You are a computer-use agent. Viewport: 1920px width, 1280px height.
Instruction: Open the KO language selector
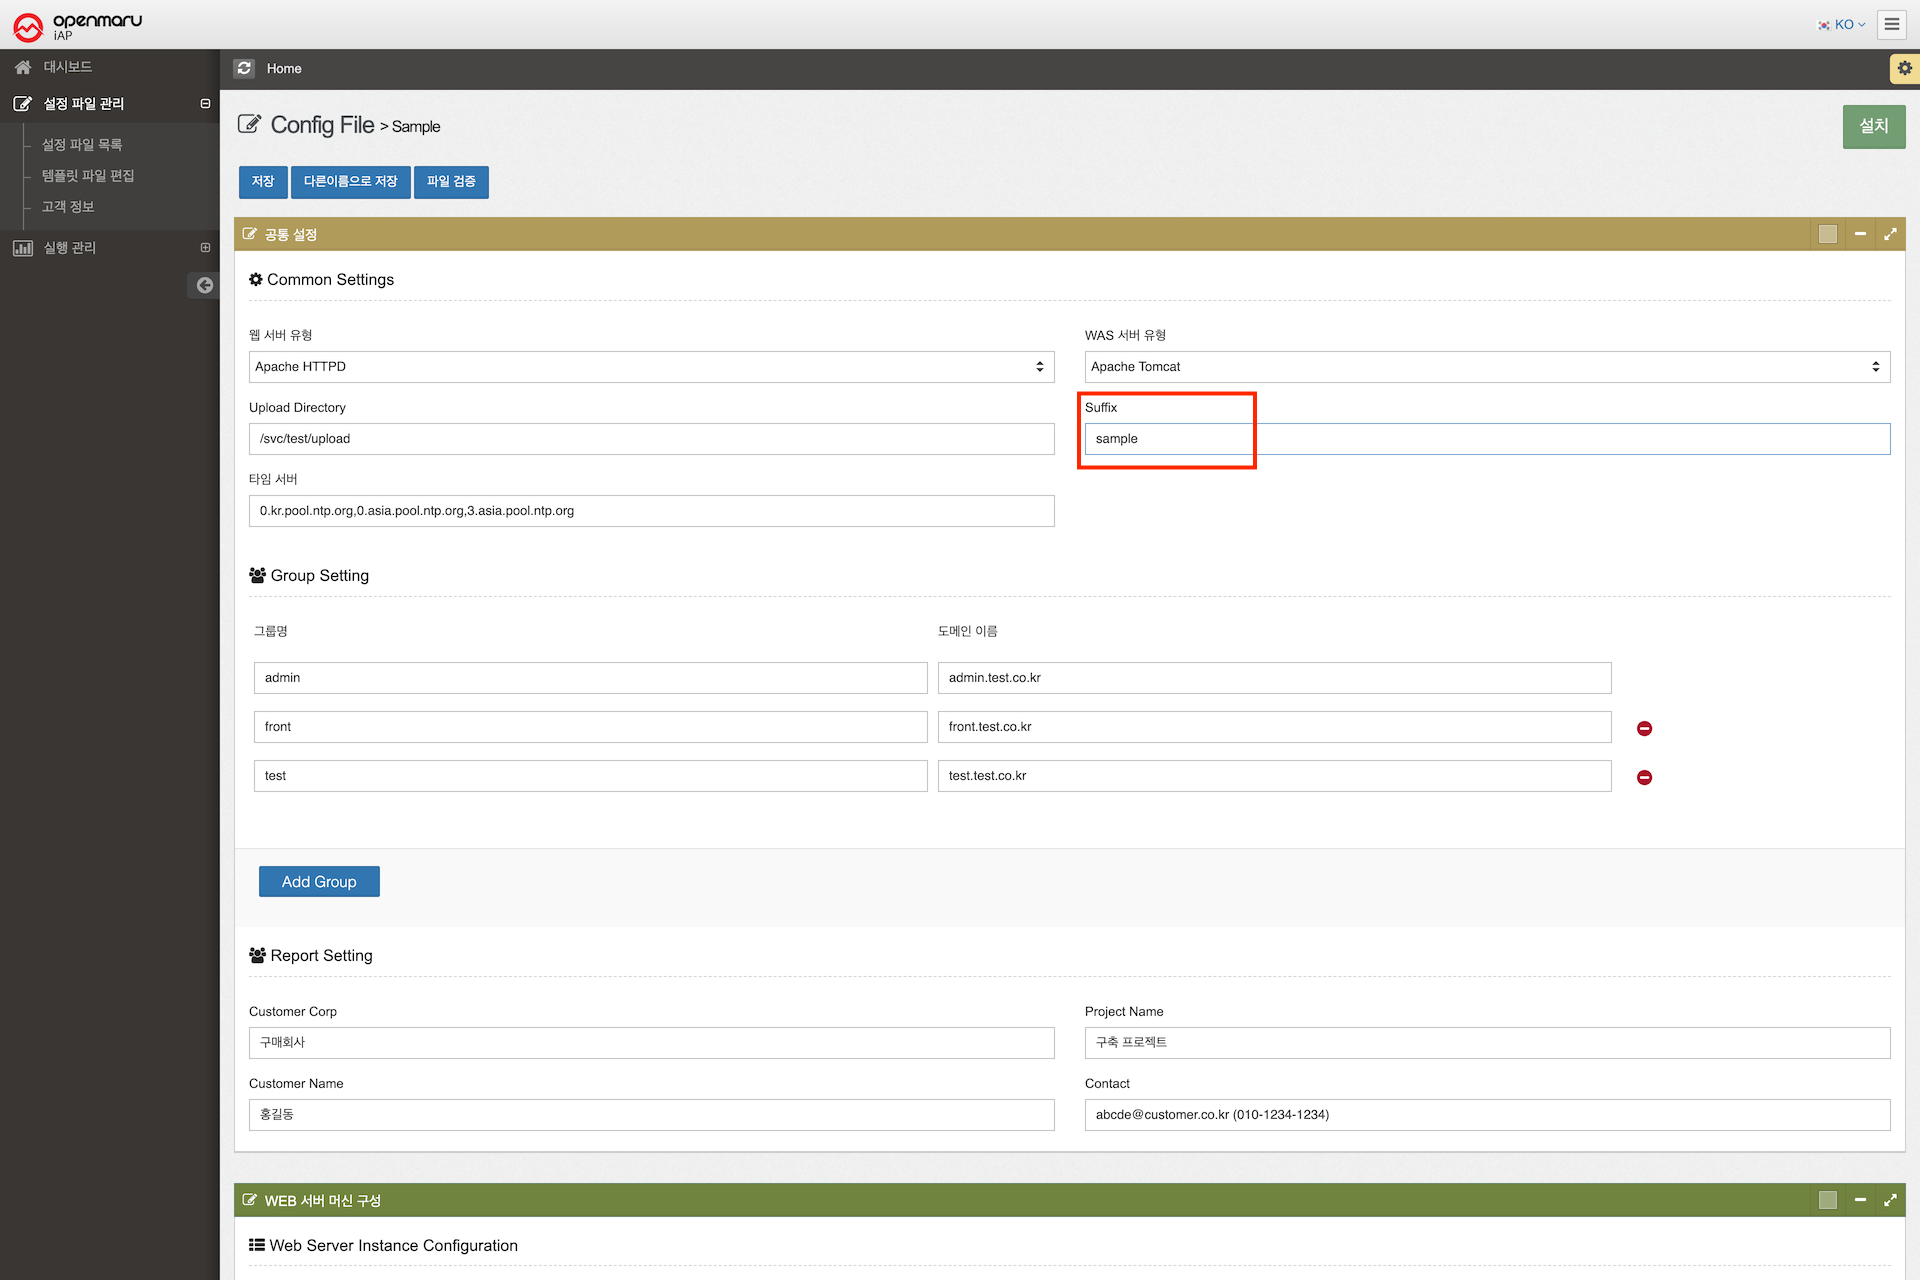pos(1842,24)
